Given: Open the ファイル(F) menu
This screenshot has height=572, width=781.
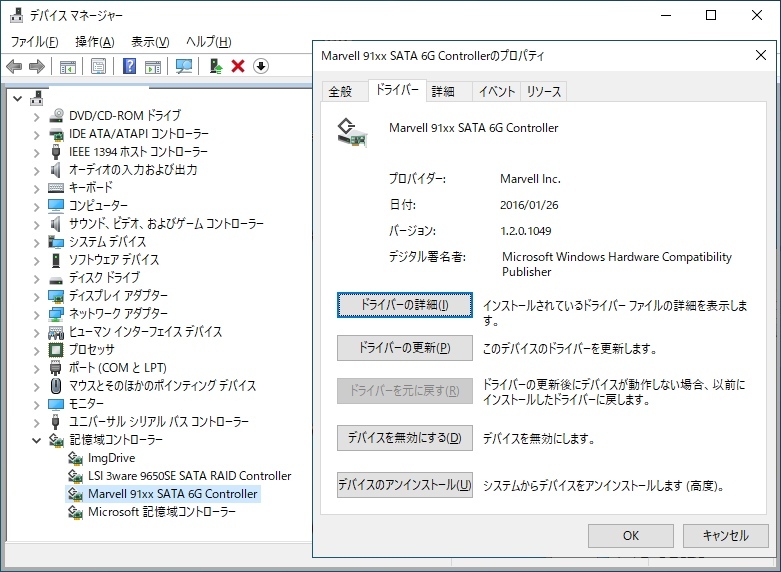Looking at the screenshot, I should click(x=34, y=42).
